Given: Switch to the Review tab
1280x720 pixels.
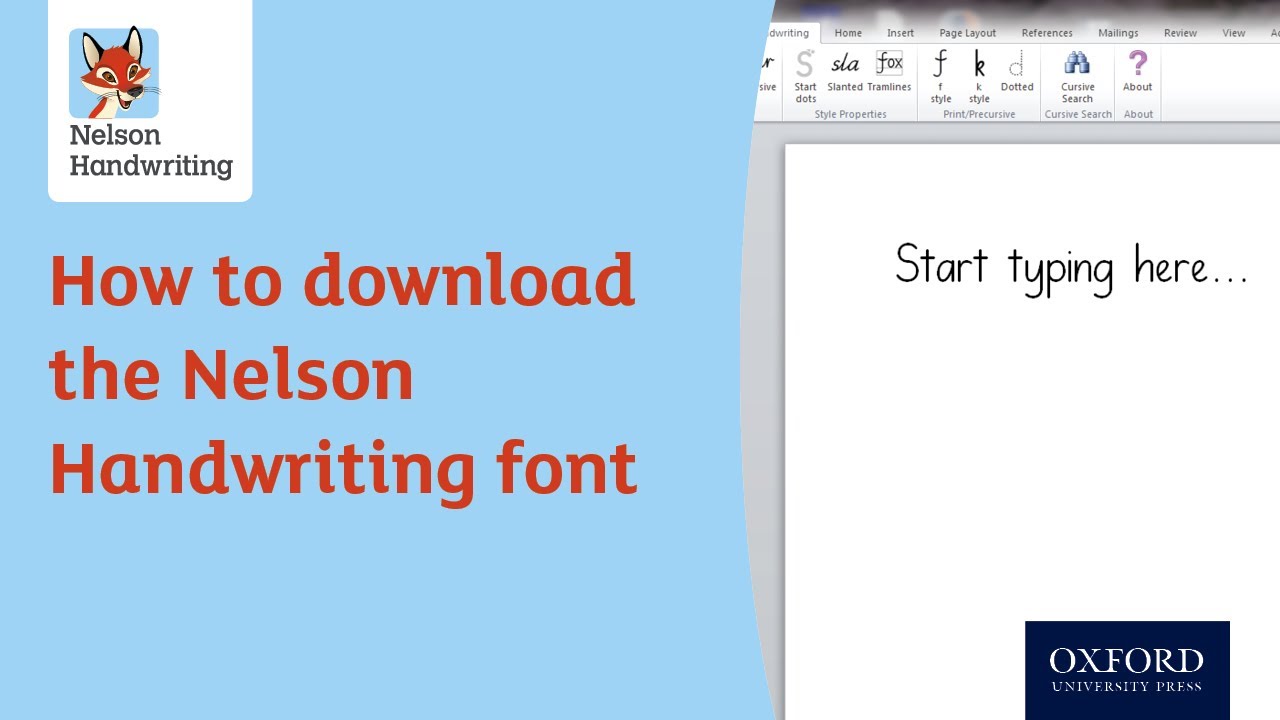Looking at the screenshot, I should [x=1180, y=33].
